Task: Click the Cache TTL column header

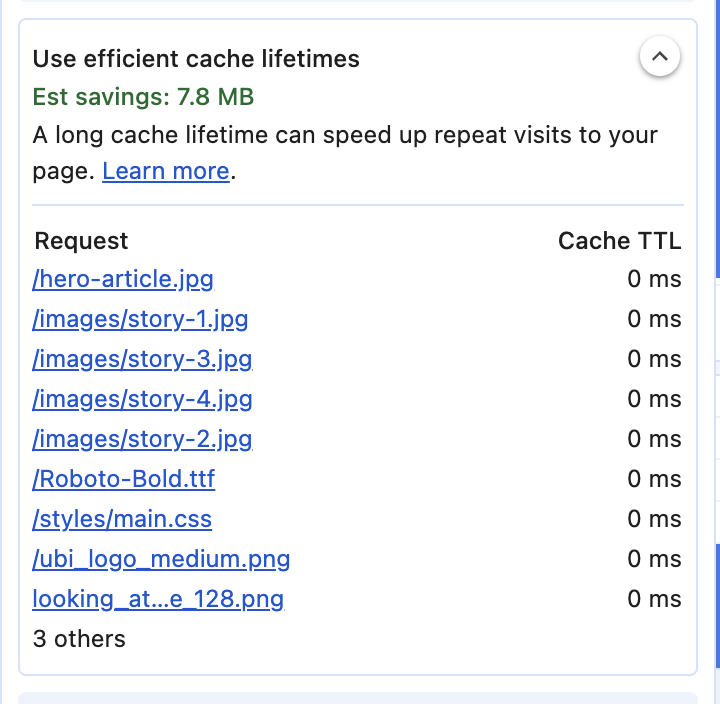Action: [x=619, y=241]
